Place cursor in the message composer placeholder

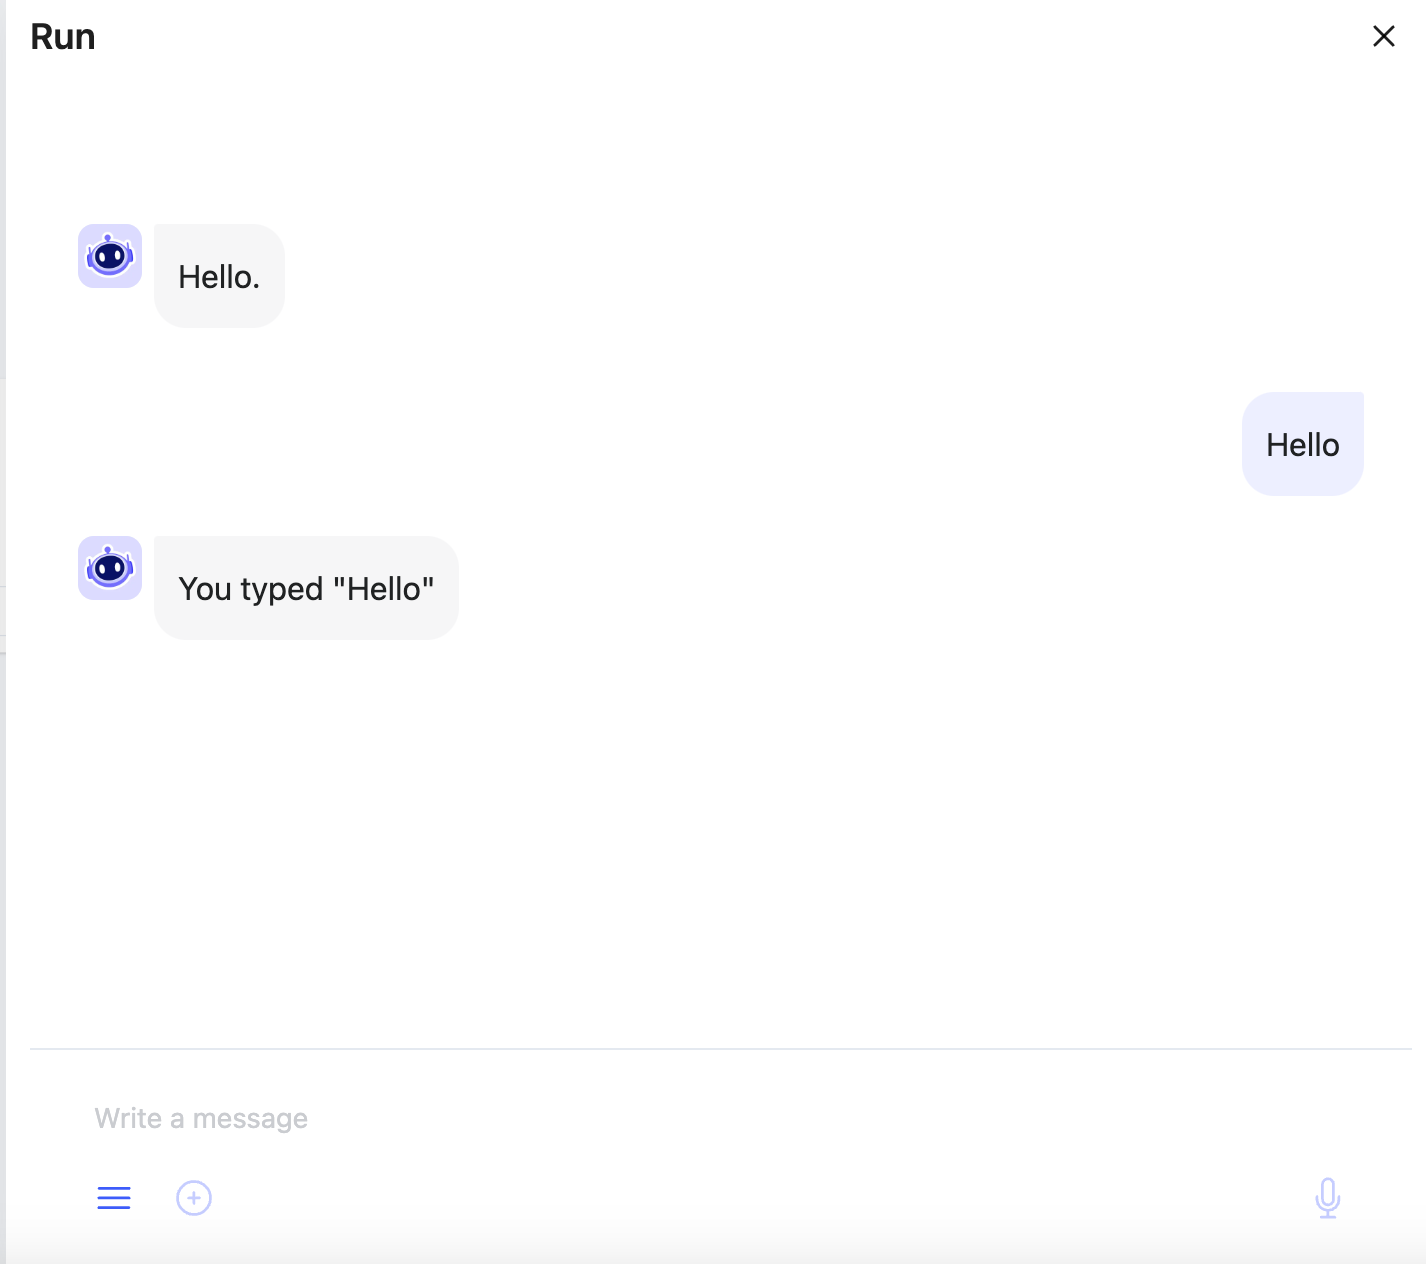pyautogui.click(x=201, y=1118)
